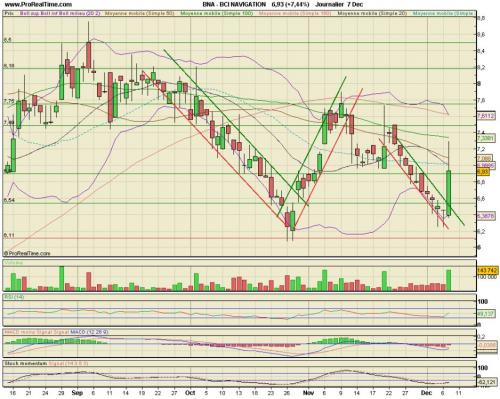Select Moyenne mobile (Simple 20) legend entry

(x=372, y=14)
